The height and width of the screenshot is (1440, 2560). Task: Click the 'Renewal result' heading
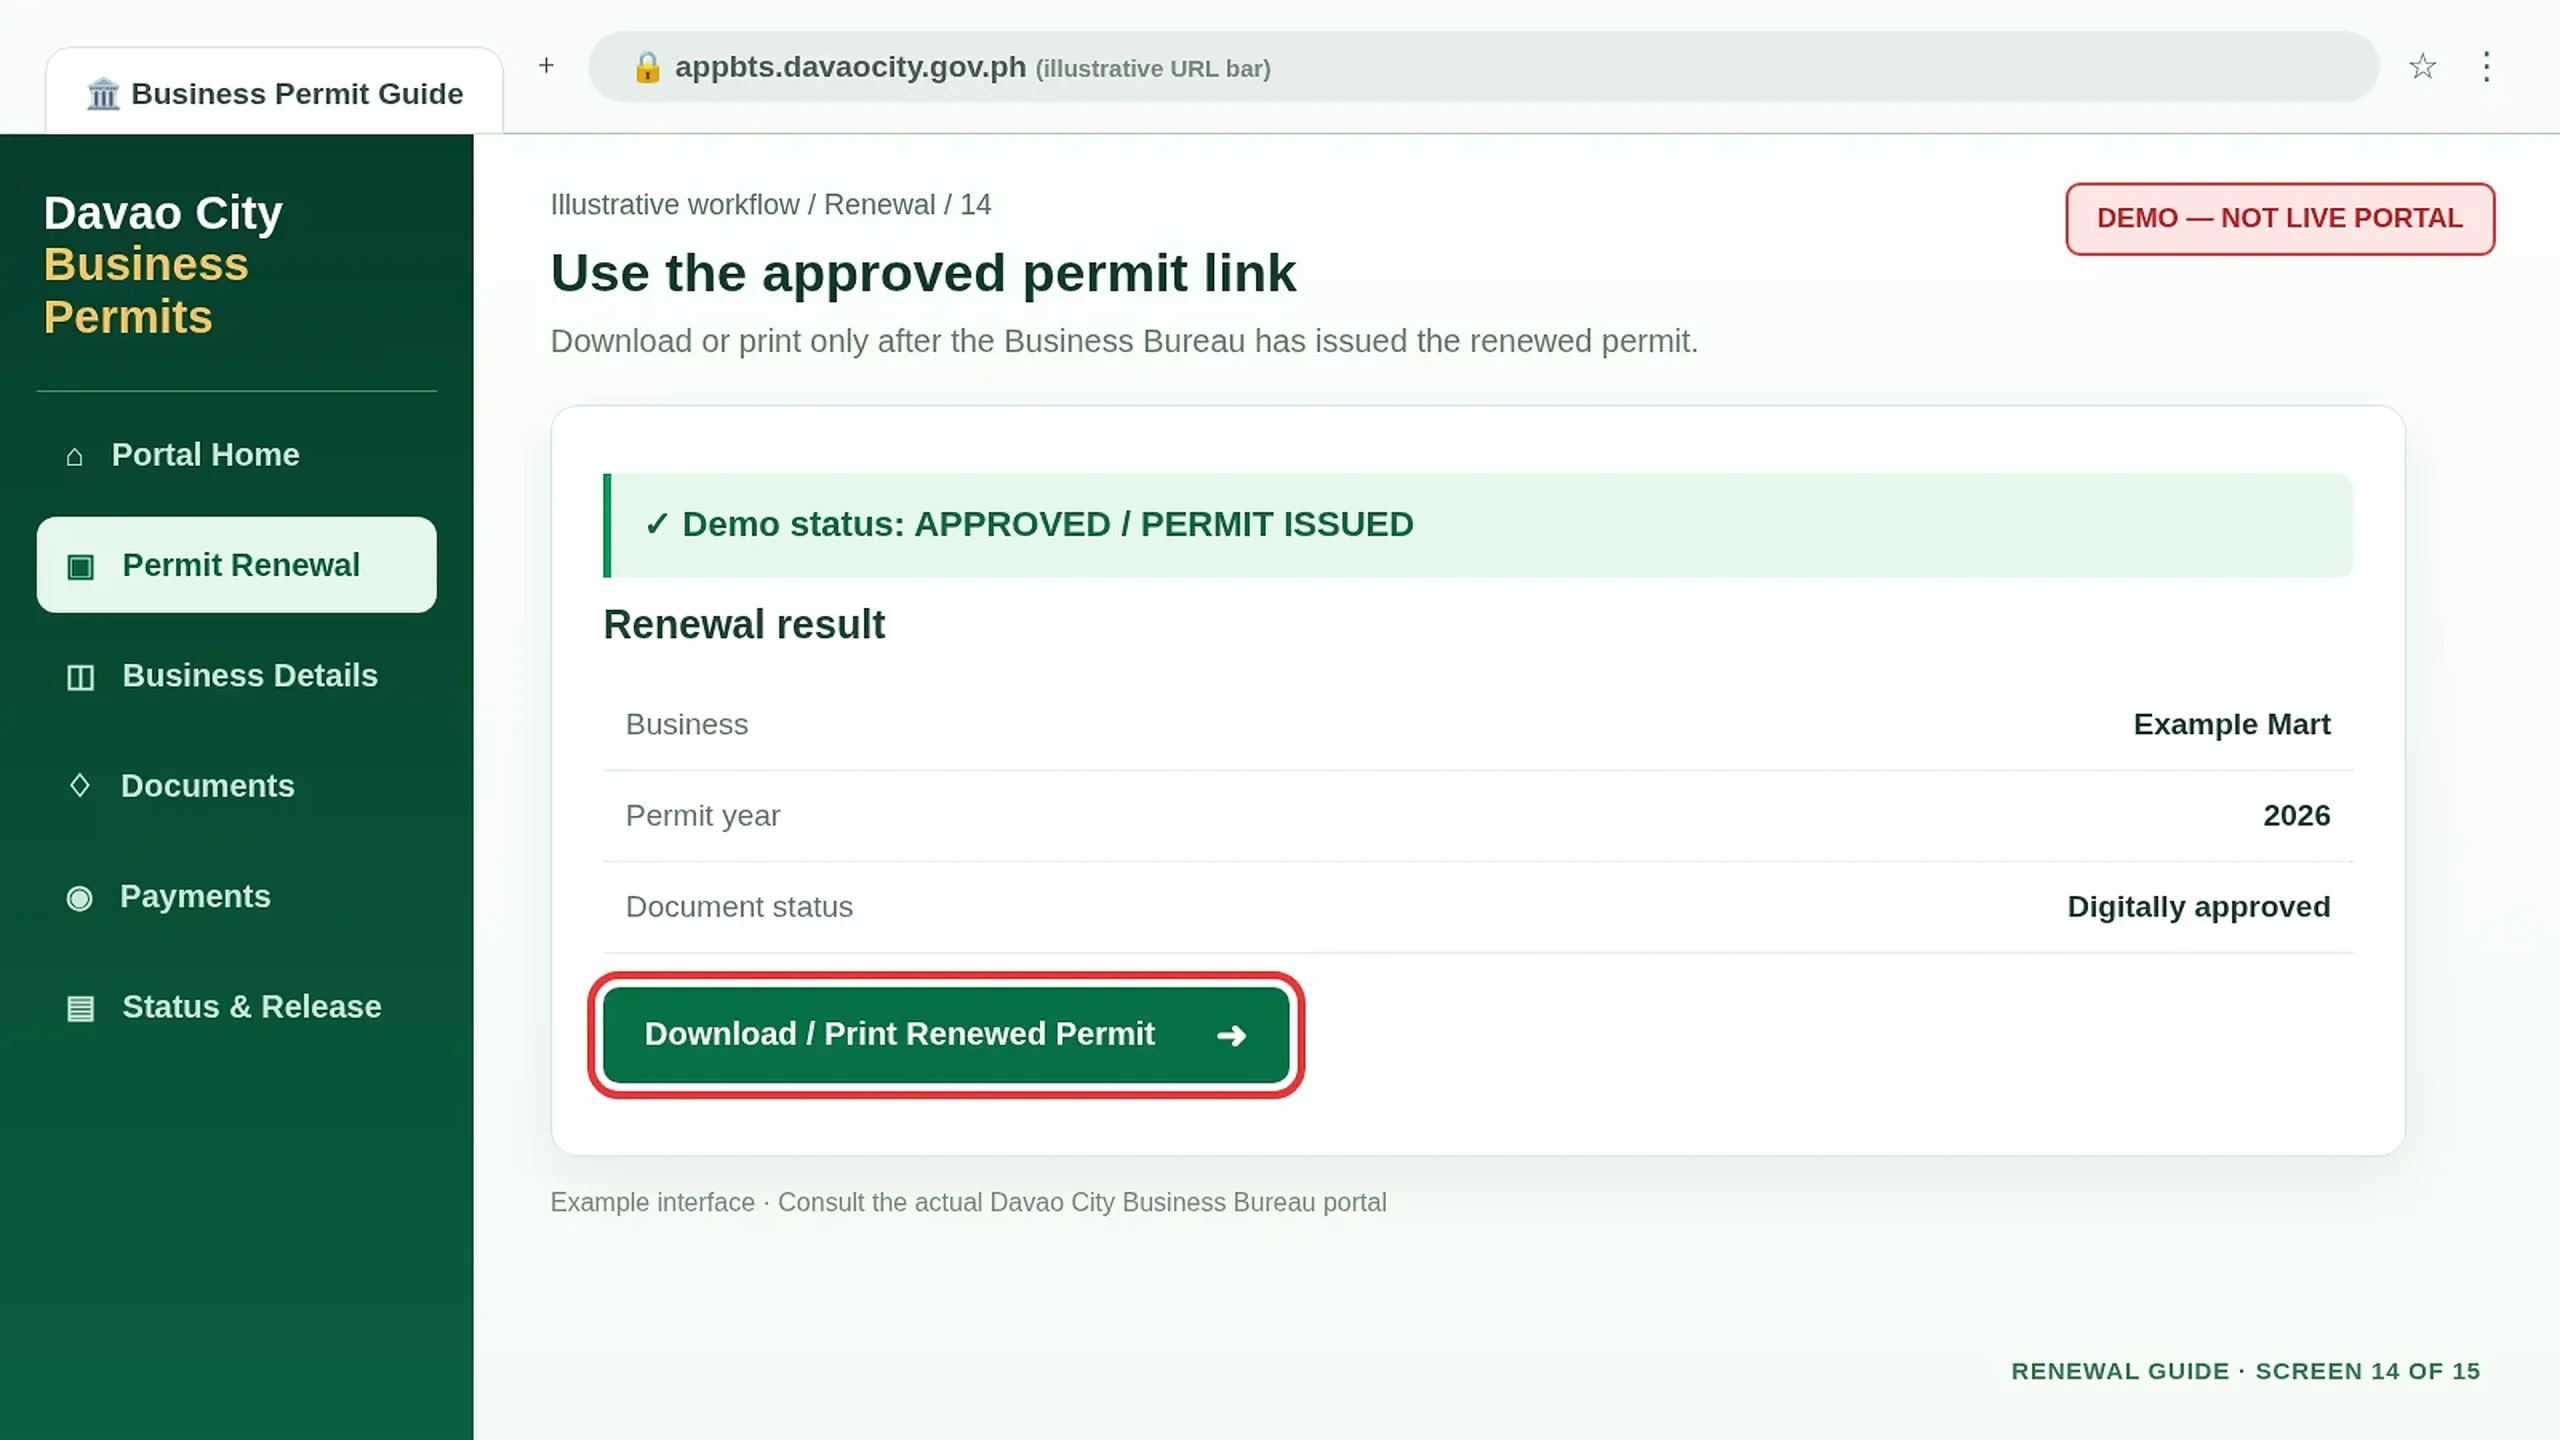[x=744, y=625]
